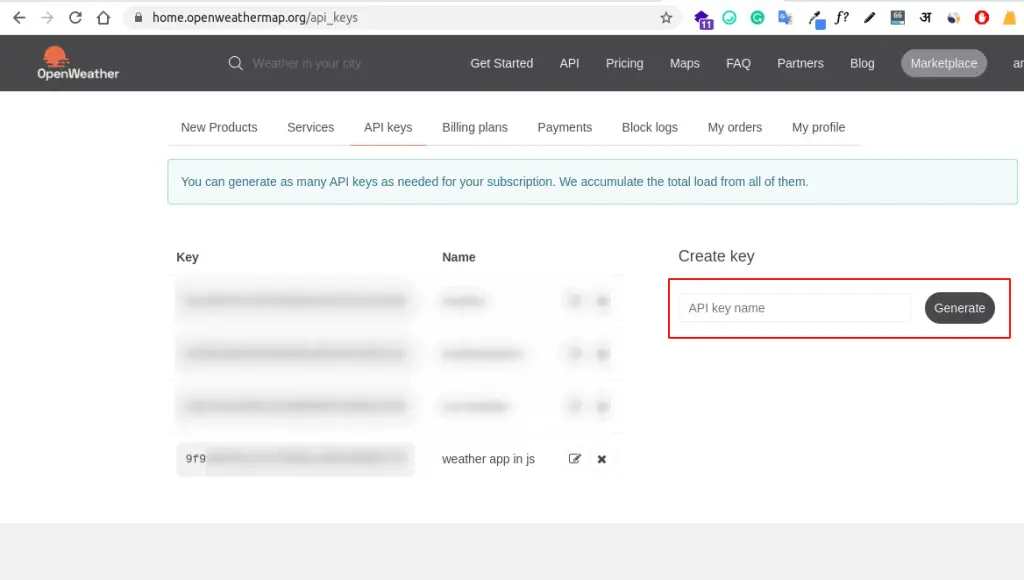1024x580 pixels.
Task: Open the browser home page icon
Action: (x=103, y=18)
